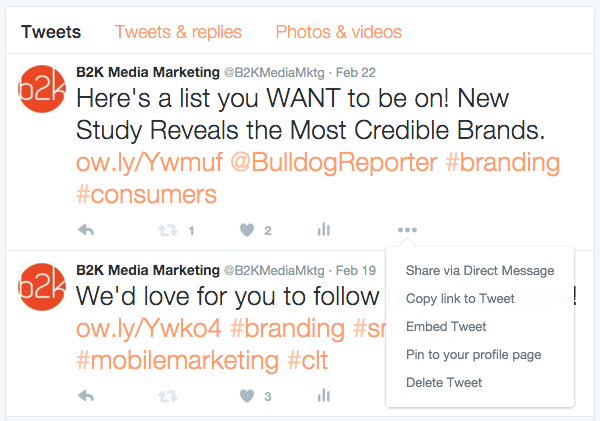Select Copy link to Tweet
Viewport: 600px width, 421px height.
point(460,298)
